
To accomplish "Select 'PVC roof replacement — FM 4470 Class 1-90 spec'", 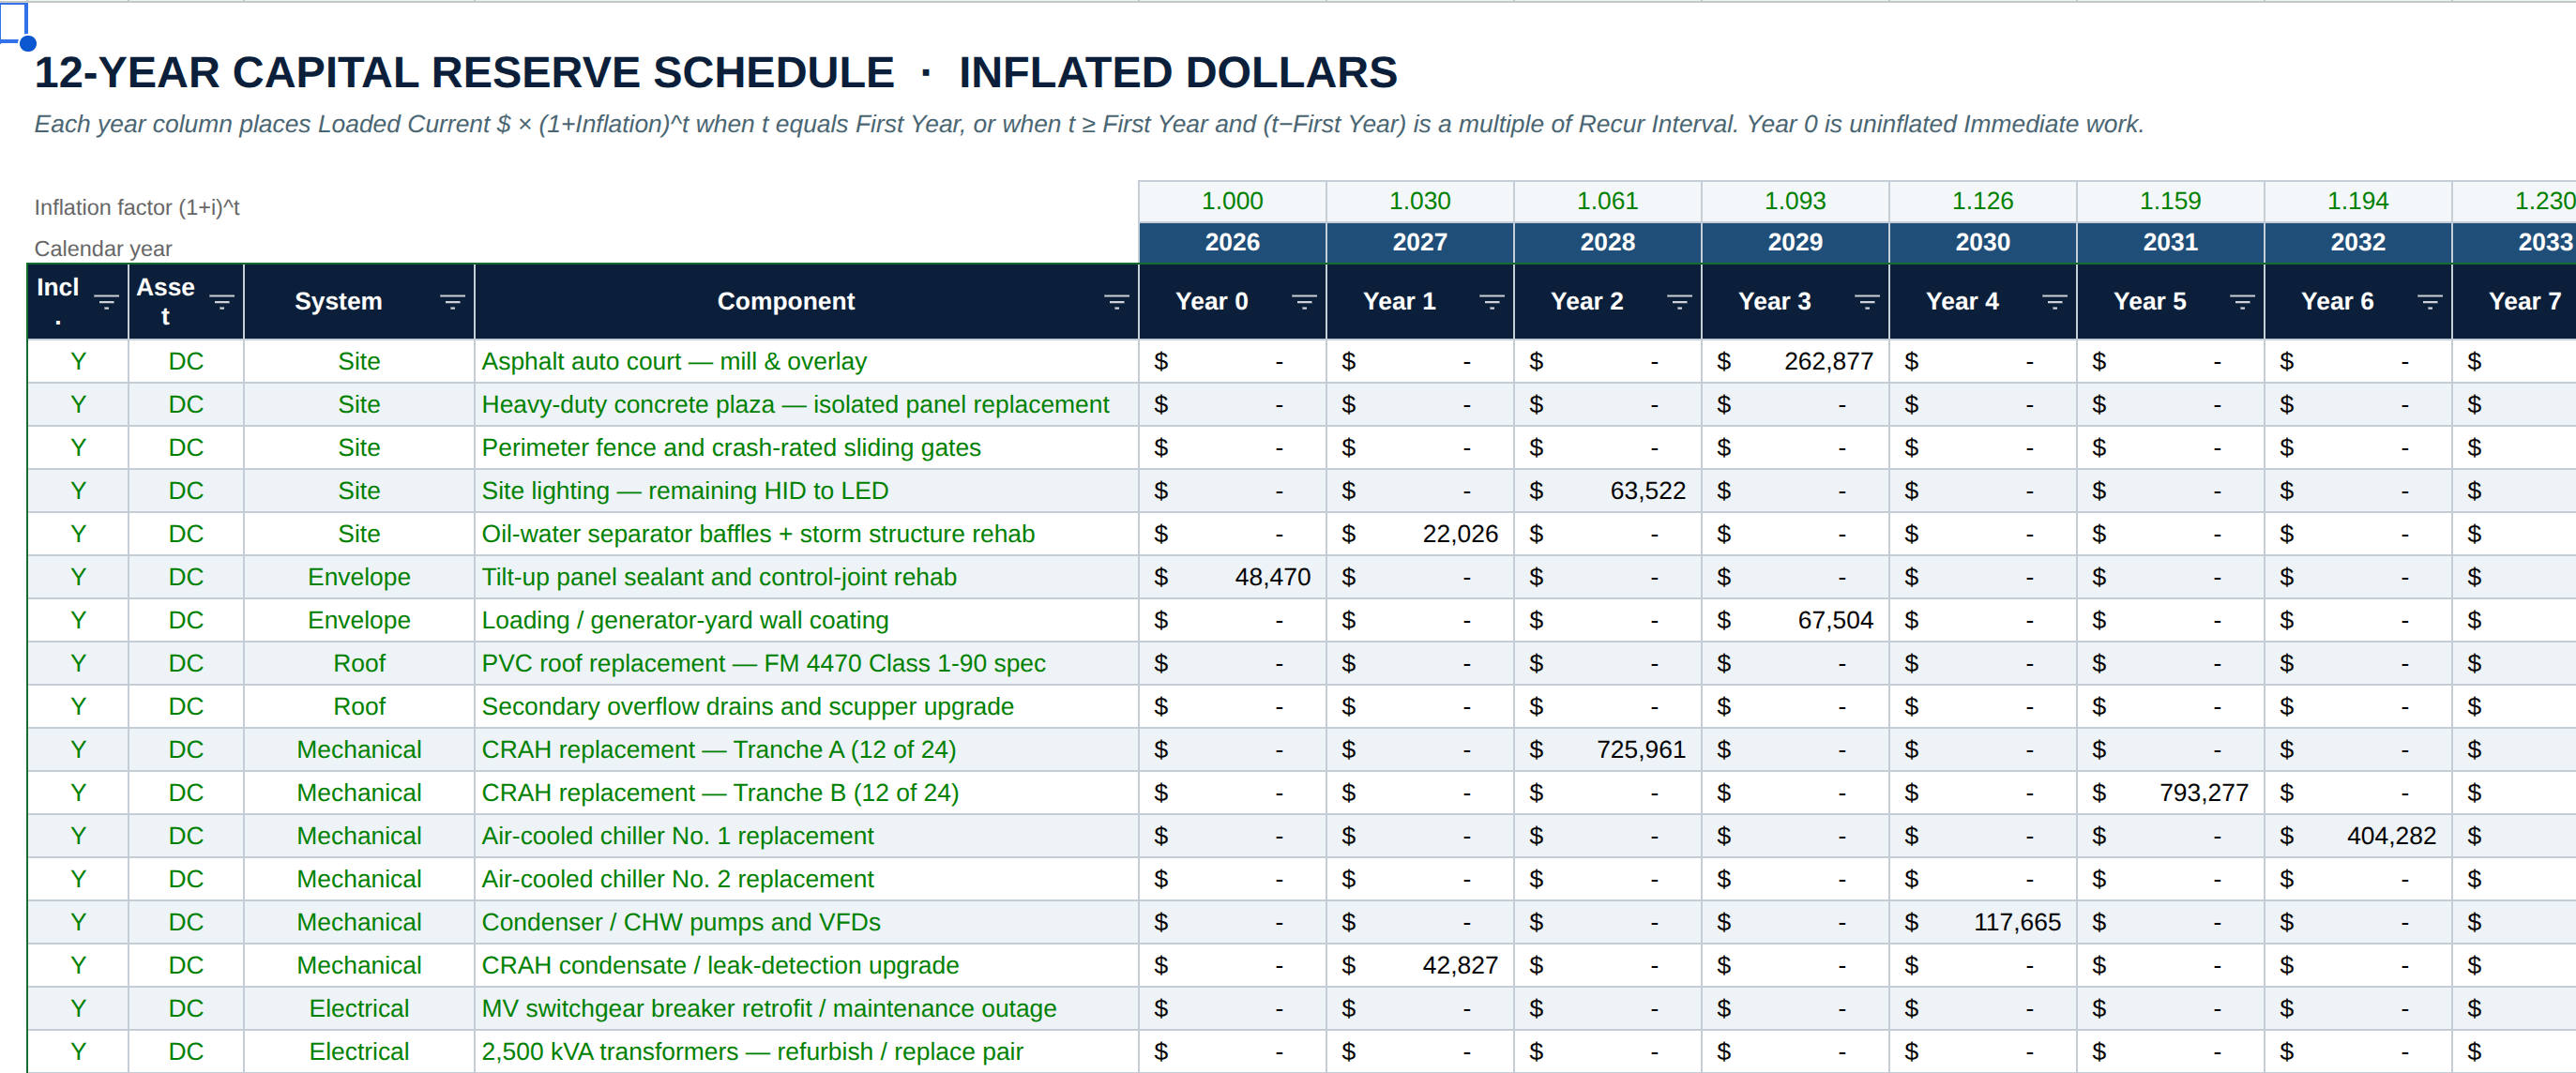I will click(x=806, y=663).
